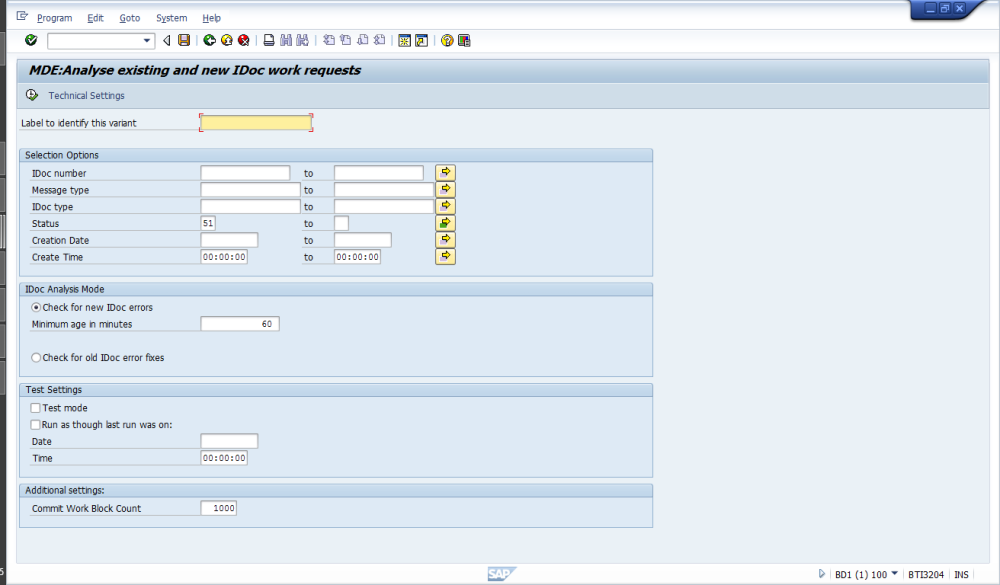Click the BTI3204 server name in status bar
Image resolution: width=1000 pixels, height=585 pixels.
[x=926, y=574]
